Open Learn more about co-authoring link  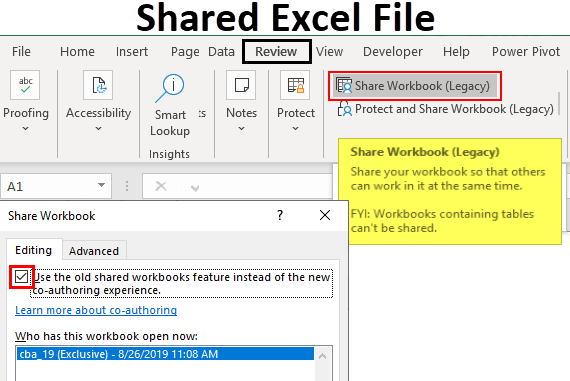point(96,310)
